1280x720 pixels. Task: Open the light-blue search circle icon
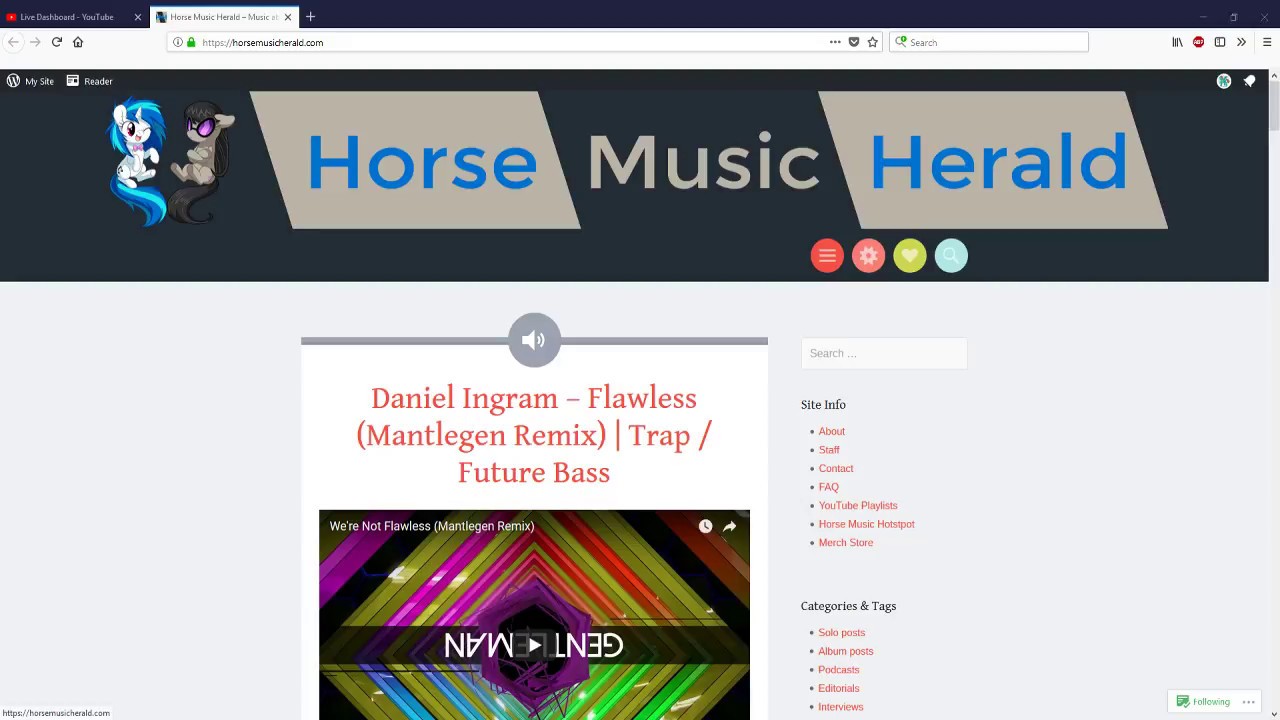coord(951,256)
